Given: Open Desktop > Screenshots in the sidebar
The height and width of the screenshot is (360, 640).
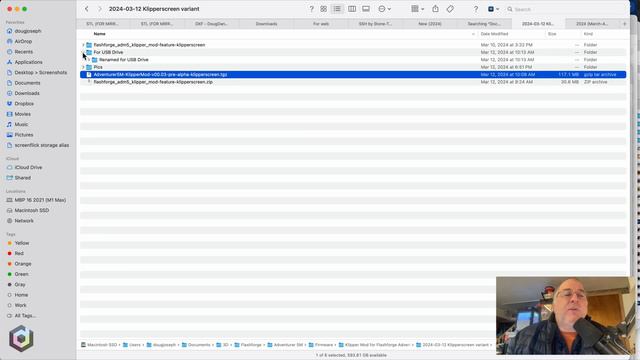Looking at the screenshot, I should tap(40, 72).
